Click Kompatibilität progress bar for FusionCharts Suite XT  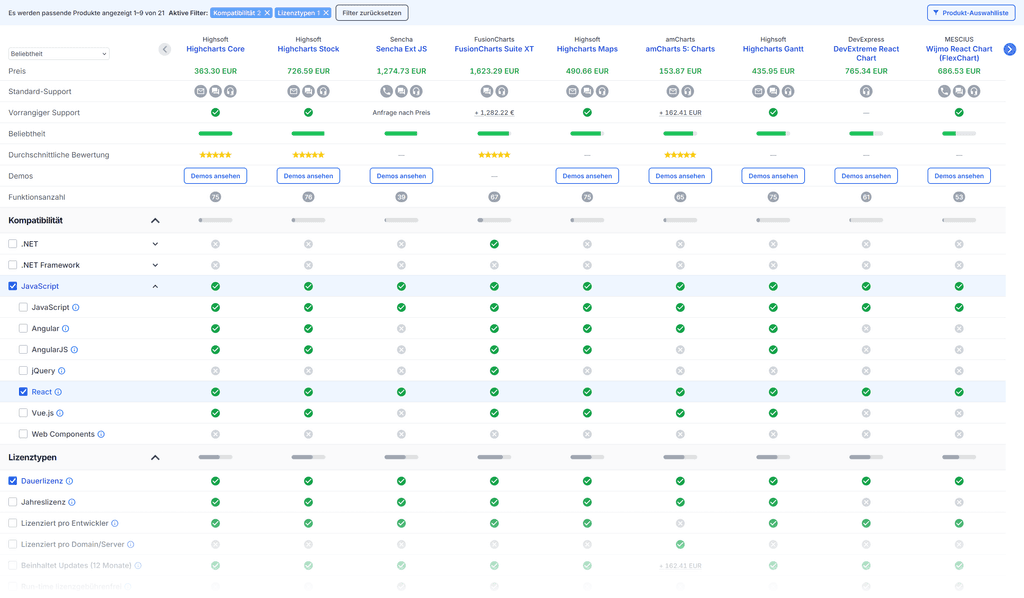[x=494, y=221]
